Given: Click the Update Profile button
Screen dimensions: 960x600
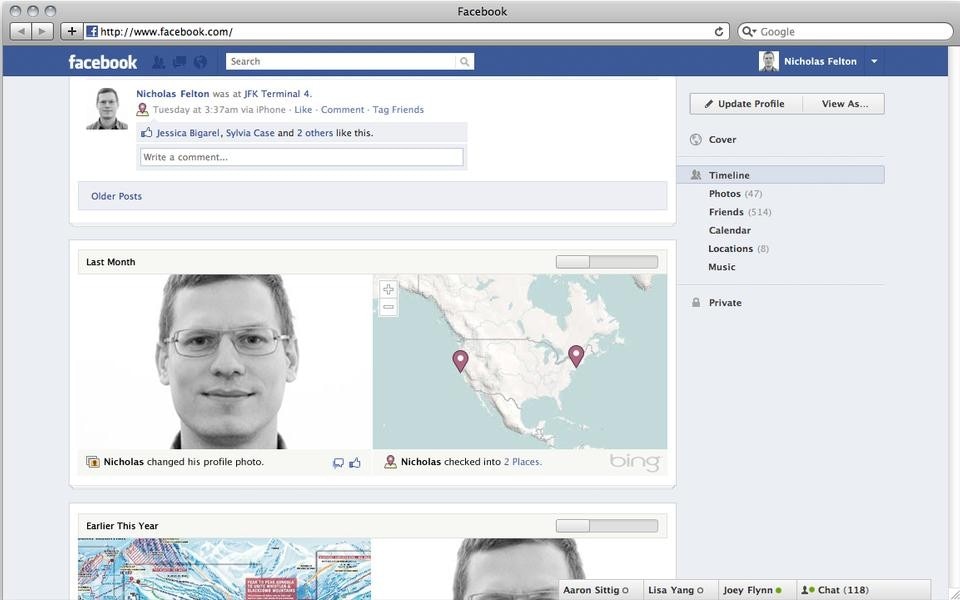Looking at the screenshot, I should [x=746, y=104].
